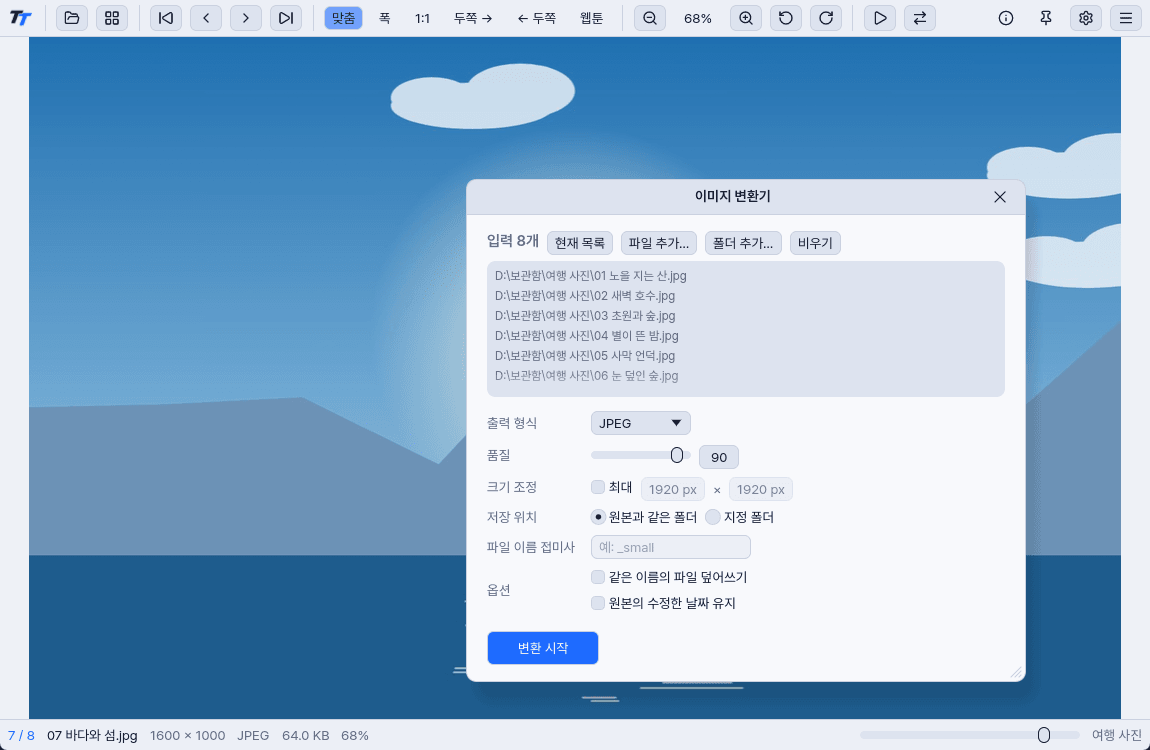Zoom out with the minus magnifier

[x=650, y=18]
